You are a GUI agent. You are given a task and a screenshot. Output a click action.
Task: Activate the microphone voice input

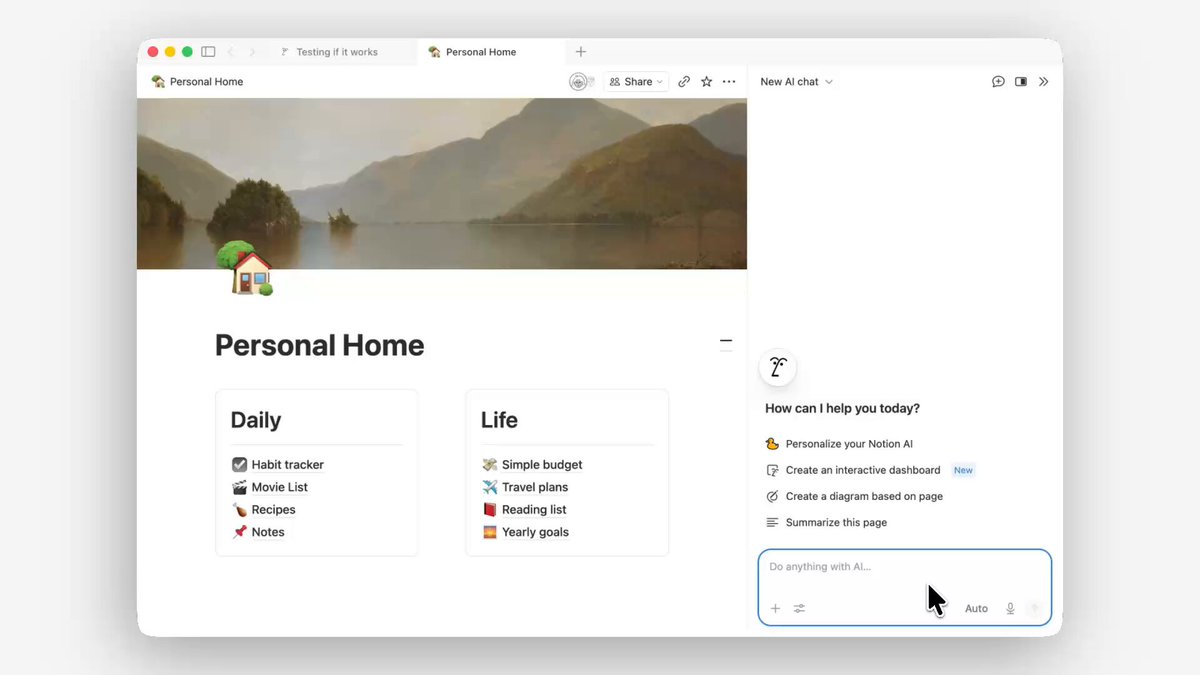1011,608
